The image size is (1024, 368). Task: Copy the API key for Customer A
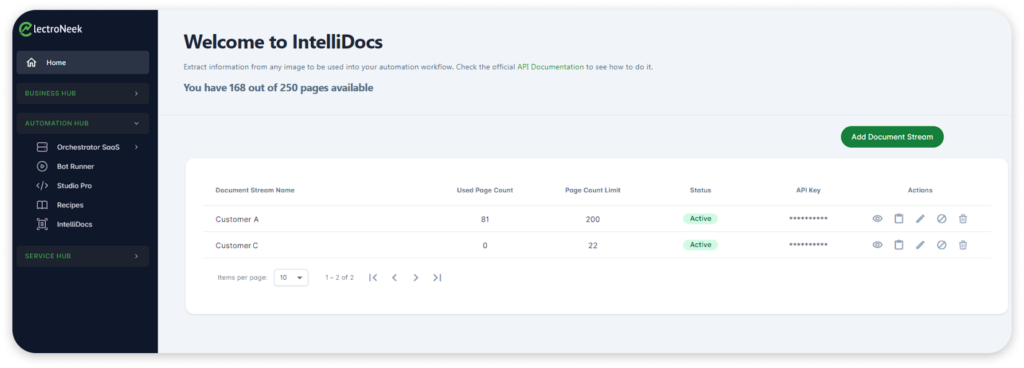click(x=899, y=219)
